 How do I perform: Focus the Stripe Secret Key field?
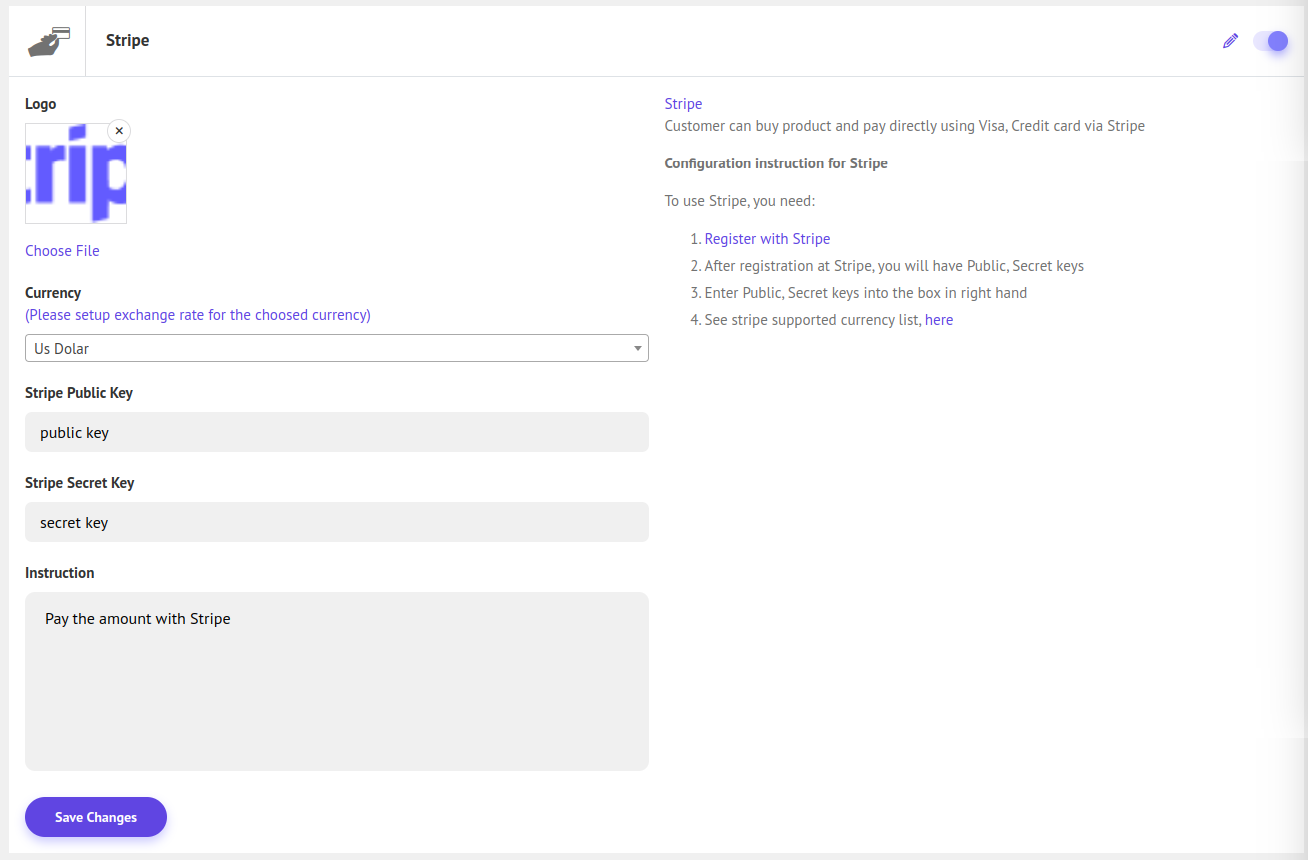(336, 522)
